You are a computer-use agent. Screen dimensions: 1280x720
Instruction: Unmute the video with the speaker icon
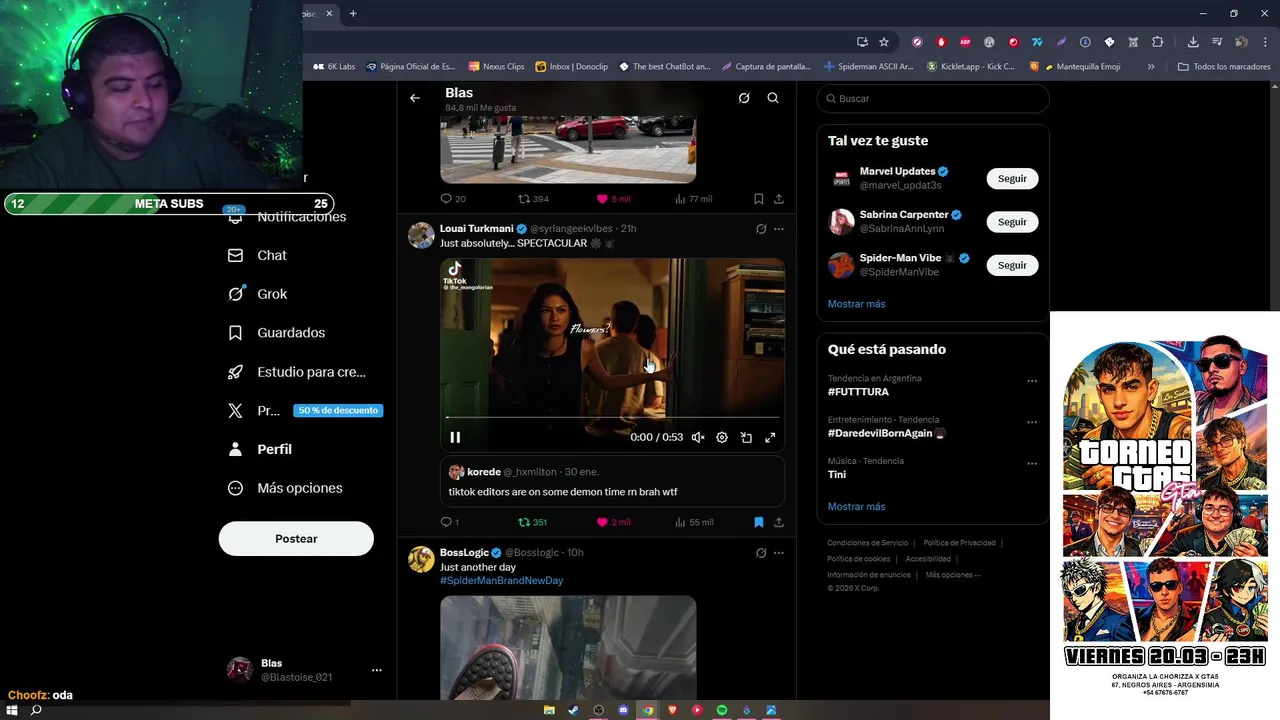[x=698, y=437]
